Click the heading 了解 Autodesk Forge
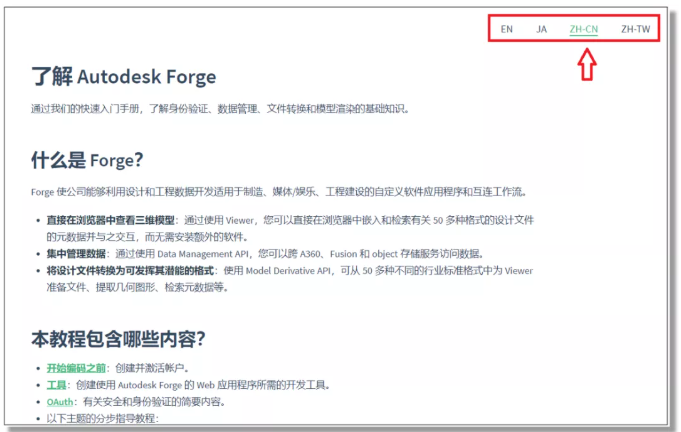 pyautogui.click(x=123, y=76)
